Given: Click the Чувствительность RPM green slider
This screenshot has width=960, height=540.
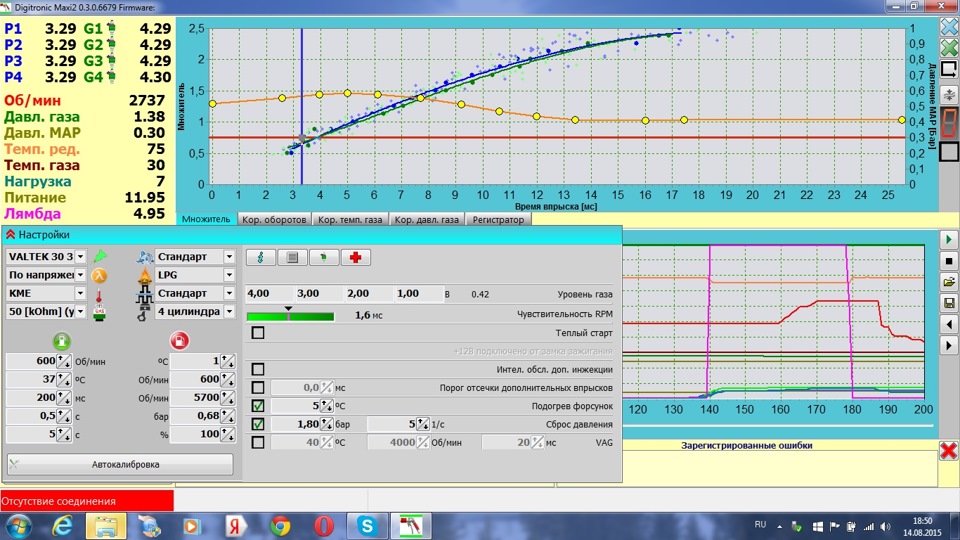Looking at the screenshot, I should 290,316.
